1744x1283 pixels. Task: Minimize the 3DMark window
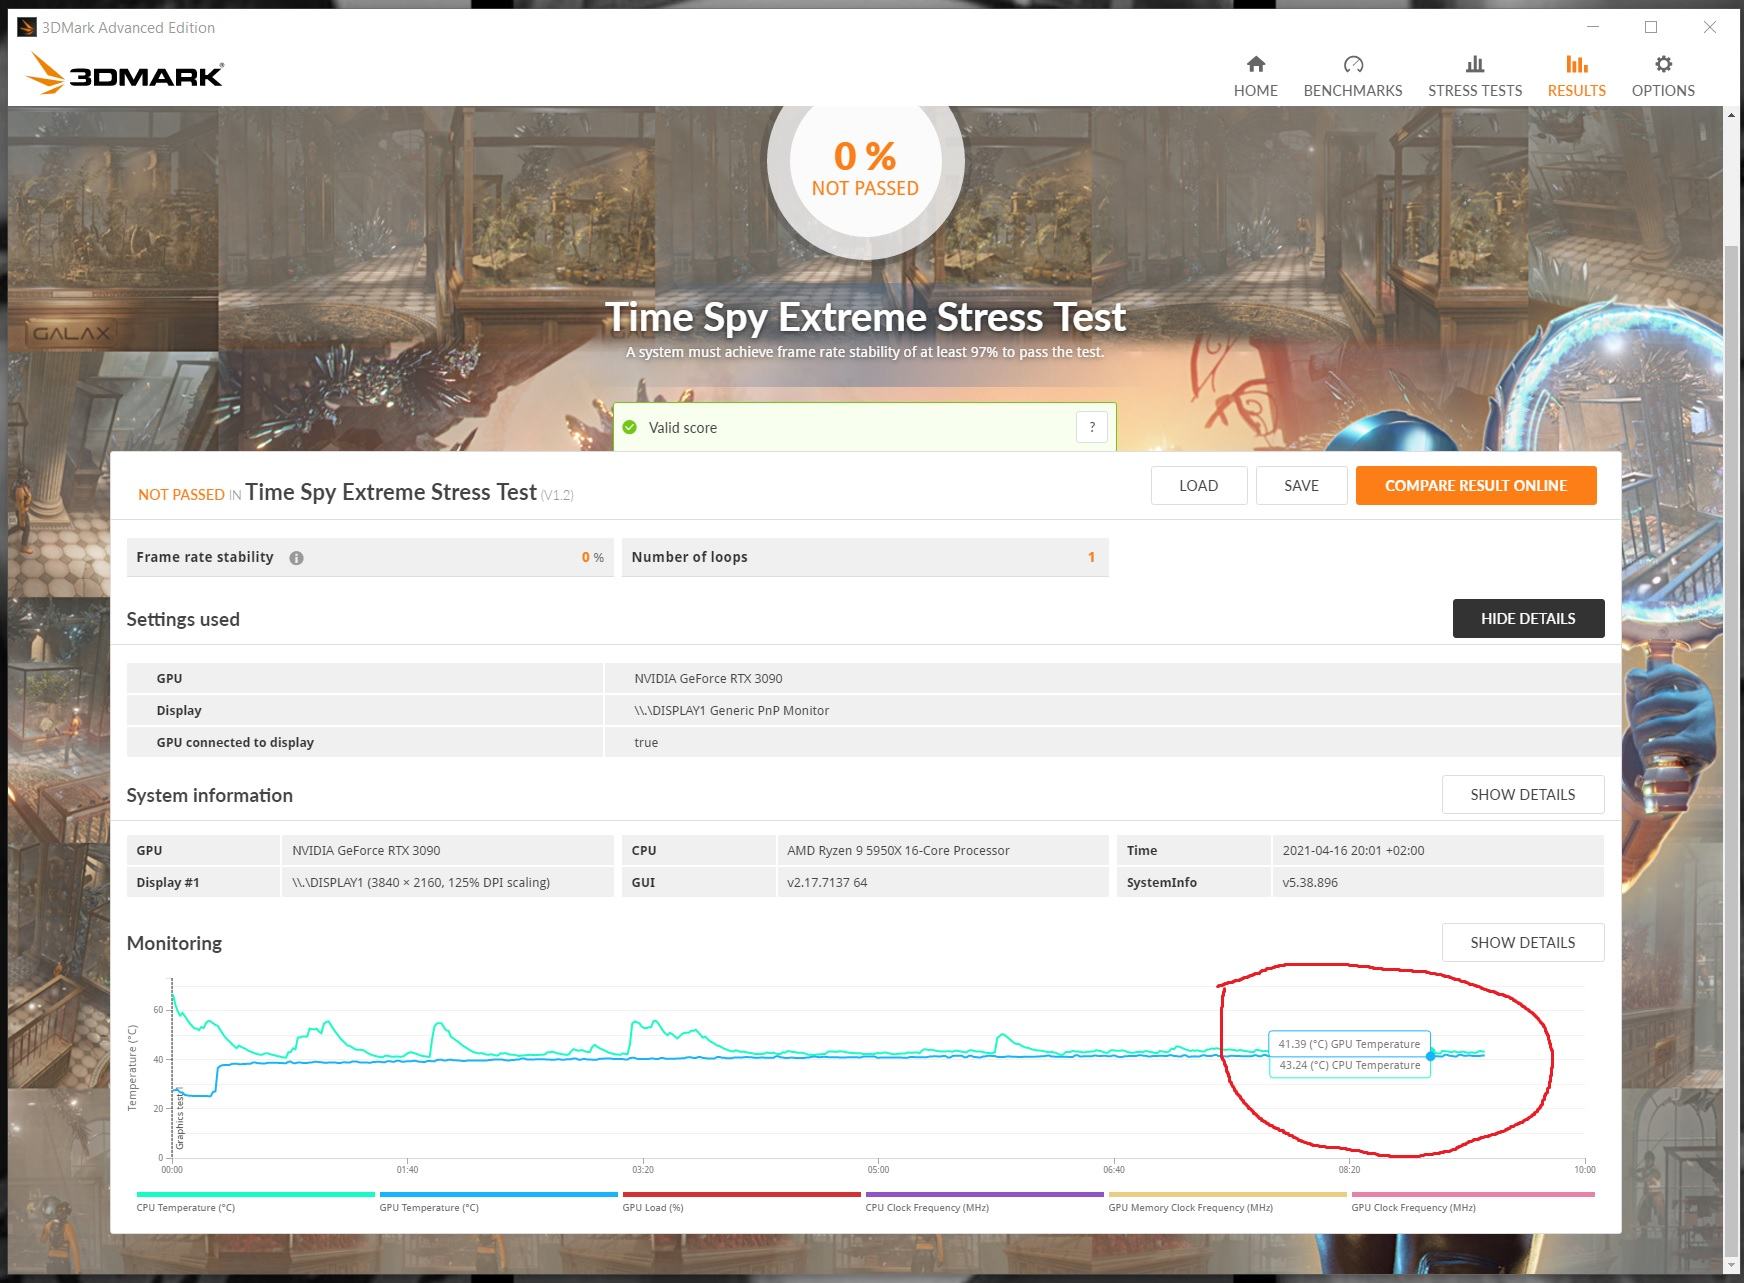tap(1592, 27)
